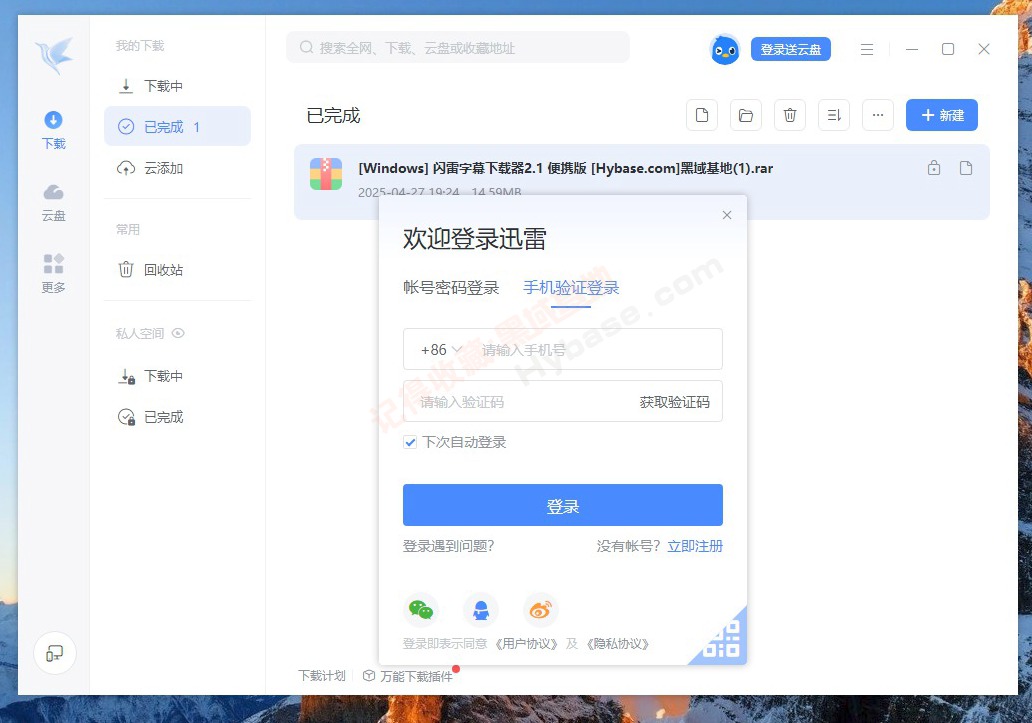Select 已完成 1 under 我的下载
This screenshot has width=1032, height=723.
point(177,126)
